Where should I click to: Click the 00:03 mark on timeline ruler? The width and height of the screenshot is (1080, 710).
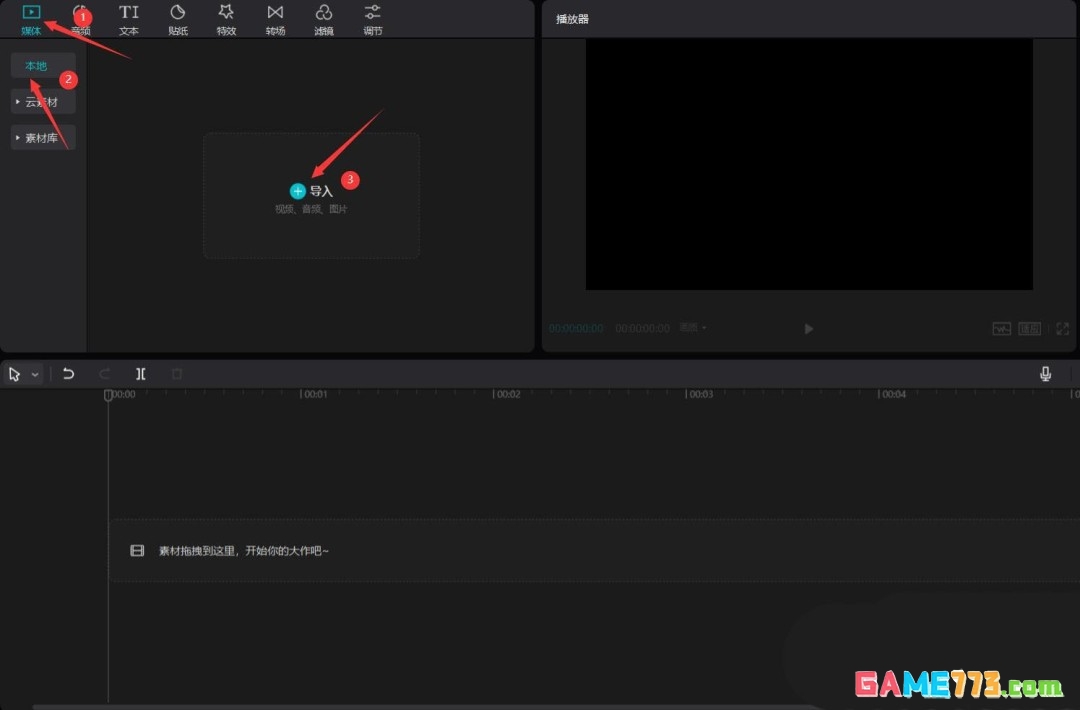tap(699, 394)
